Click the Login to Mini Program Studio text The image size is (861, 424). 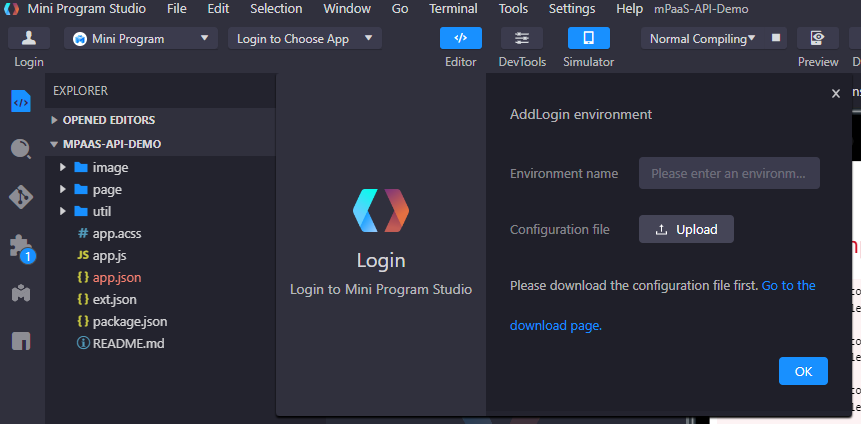coord(381,289)
